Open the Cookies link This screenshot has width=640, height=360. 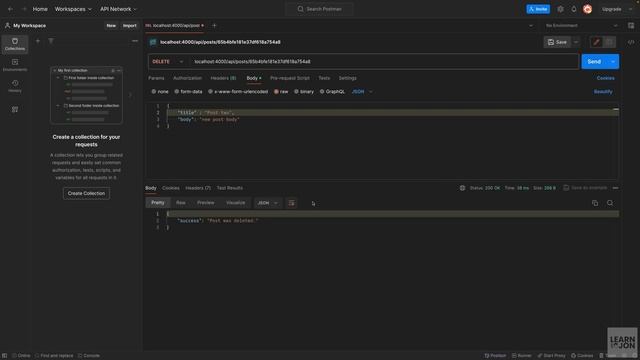pyautogui.click(x=606, y=78)
